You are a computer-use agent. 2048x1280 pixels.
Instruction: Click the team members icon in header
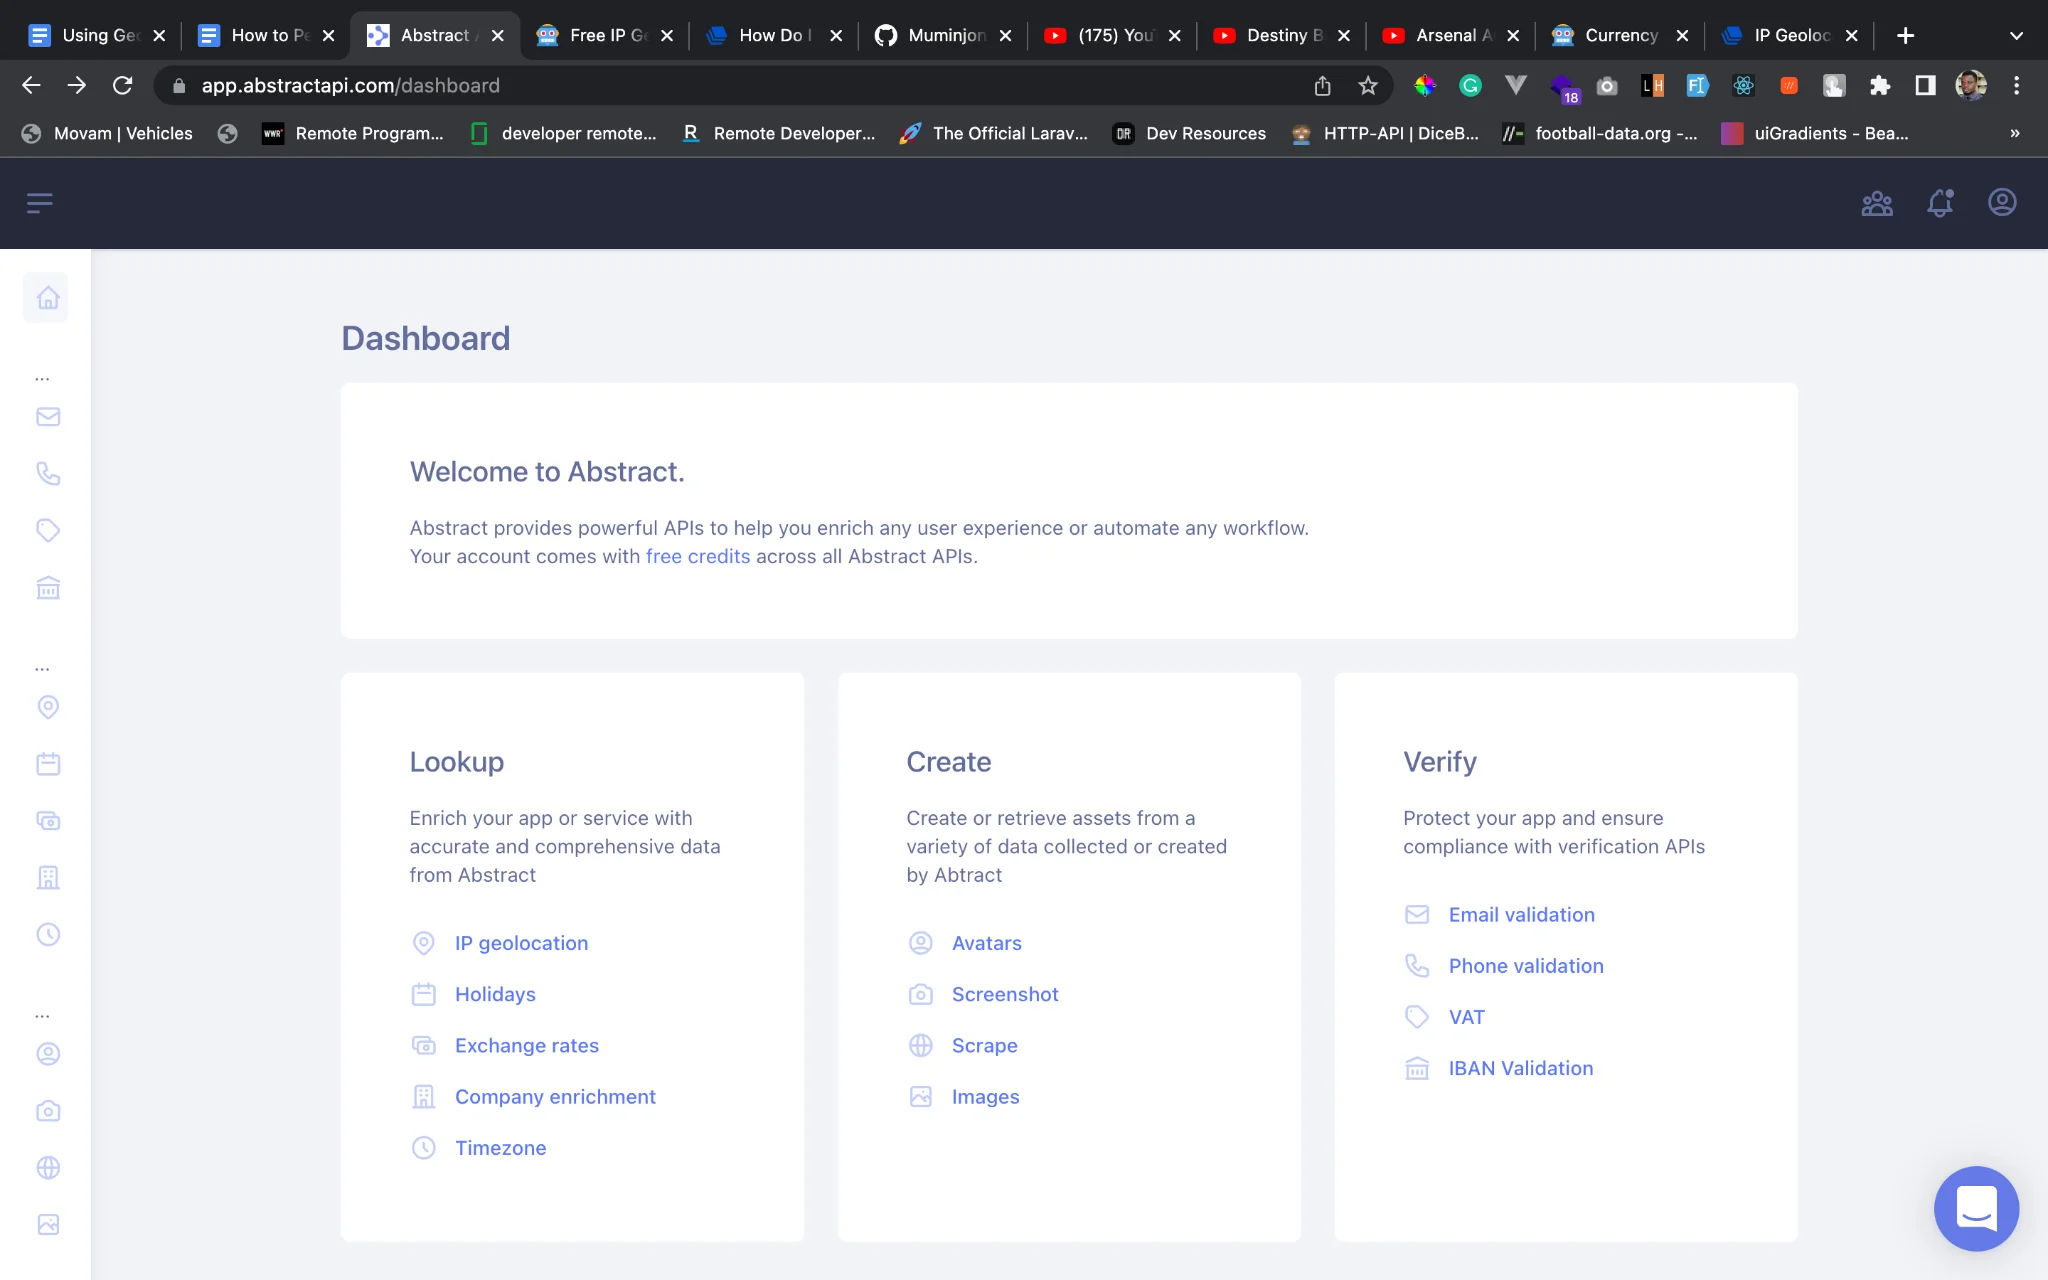point(1877,203)
